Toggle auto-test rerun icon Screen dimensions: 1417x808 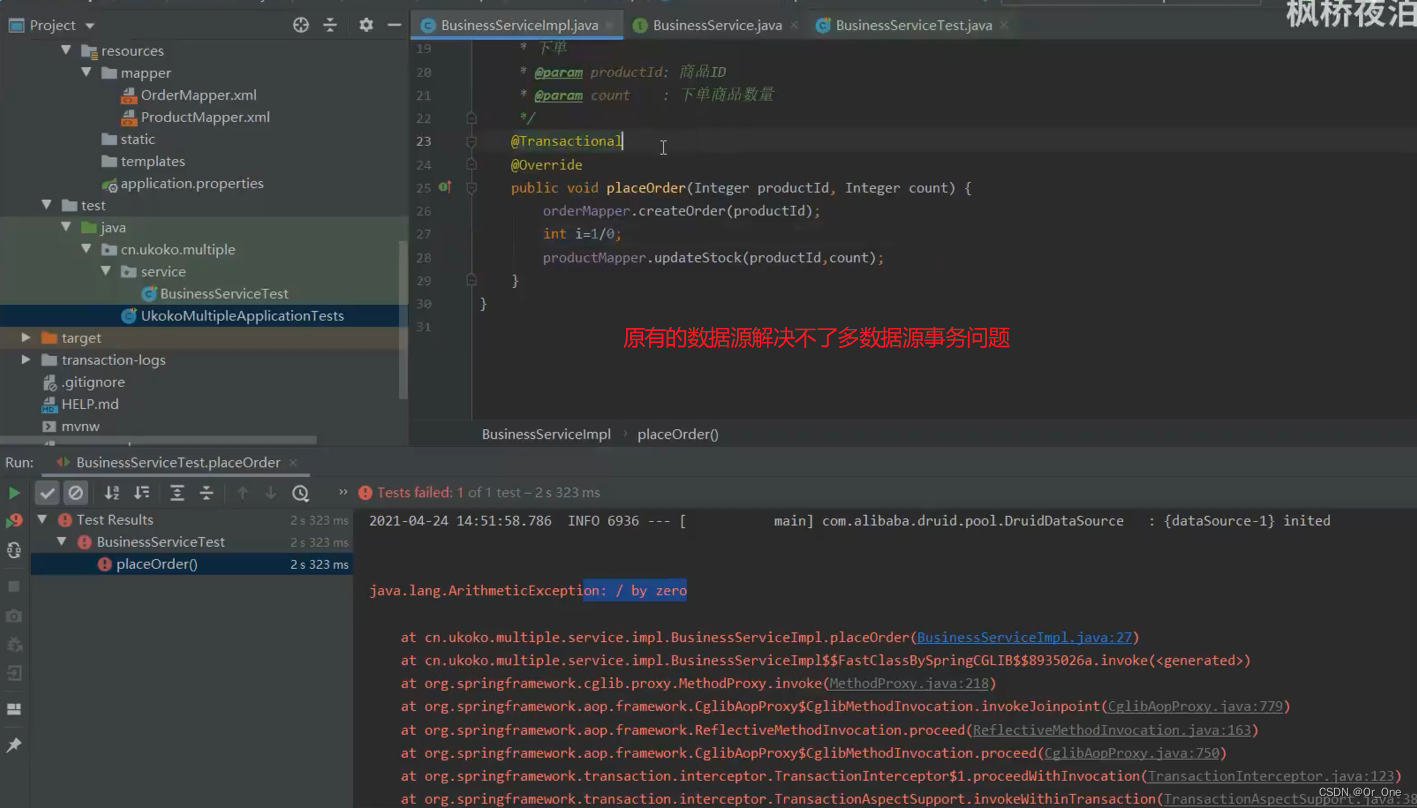(14, 550)
